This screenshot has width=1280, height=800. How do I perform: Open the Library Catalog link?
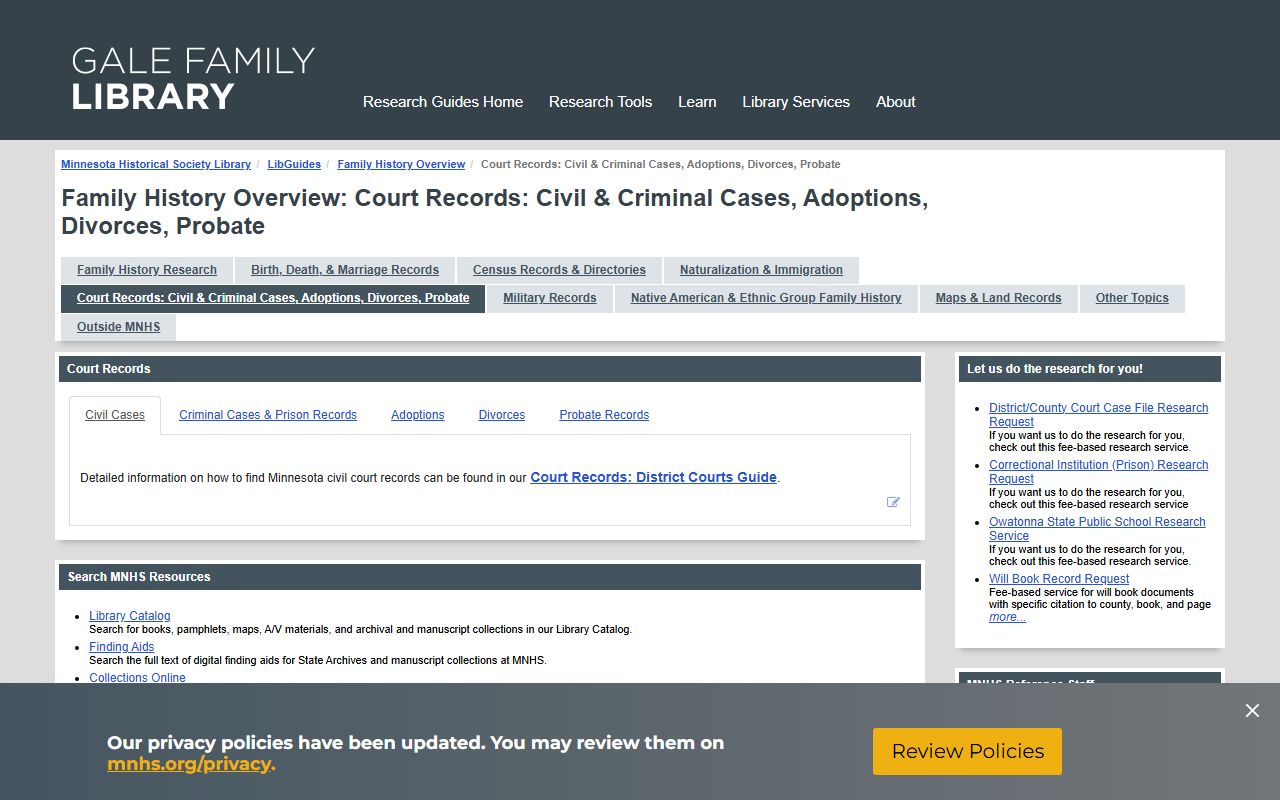coord(130,616)
